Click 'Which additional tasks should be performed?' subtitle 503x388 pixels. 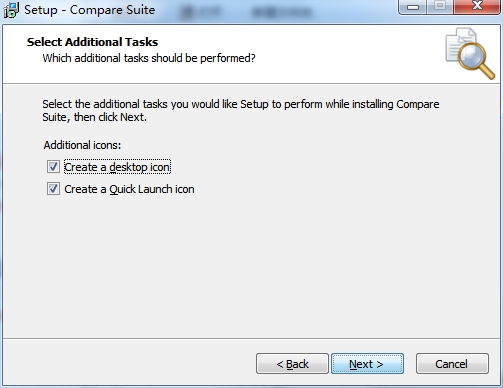pos(149,58)
